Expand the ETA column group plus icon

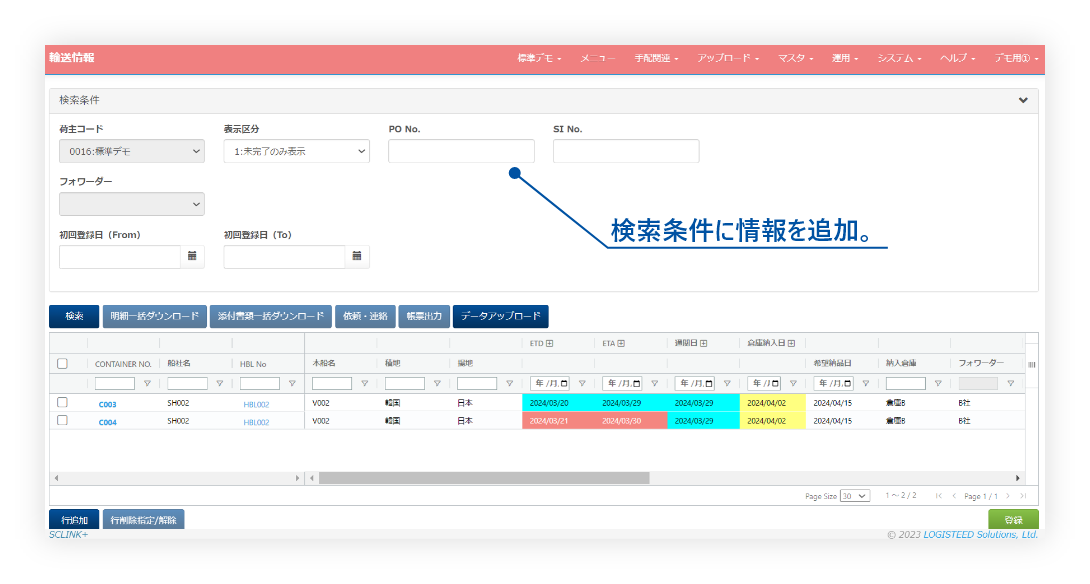[x=621, y=344]
